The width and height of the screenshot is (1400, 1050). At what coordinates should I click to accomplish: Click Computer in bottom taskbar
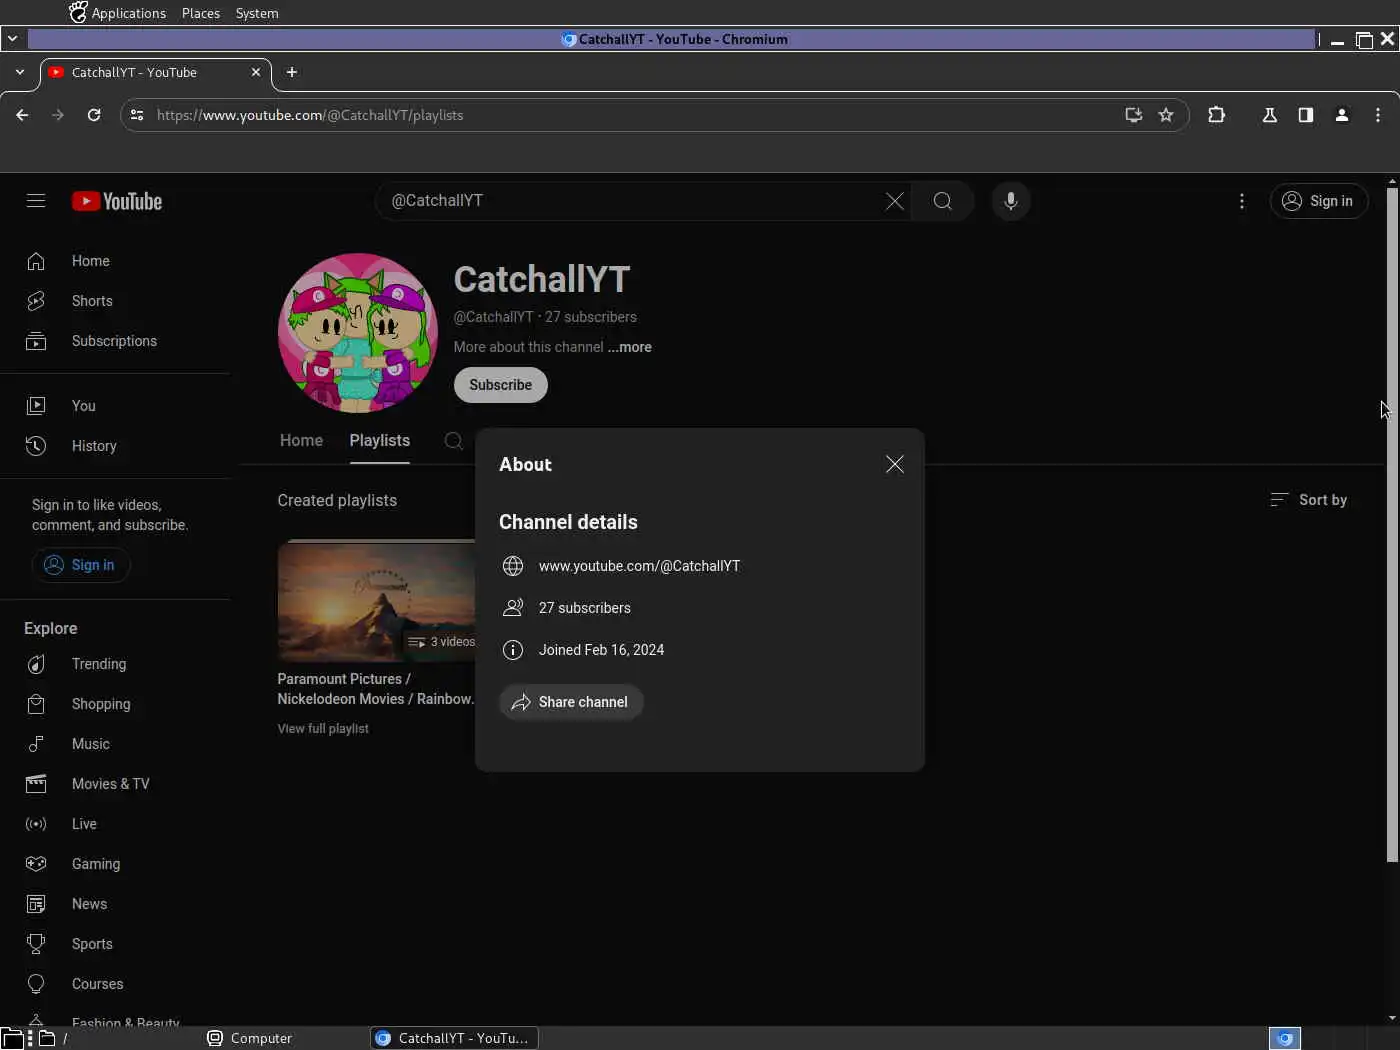pos(250,1038)
